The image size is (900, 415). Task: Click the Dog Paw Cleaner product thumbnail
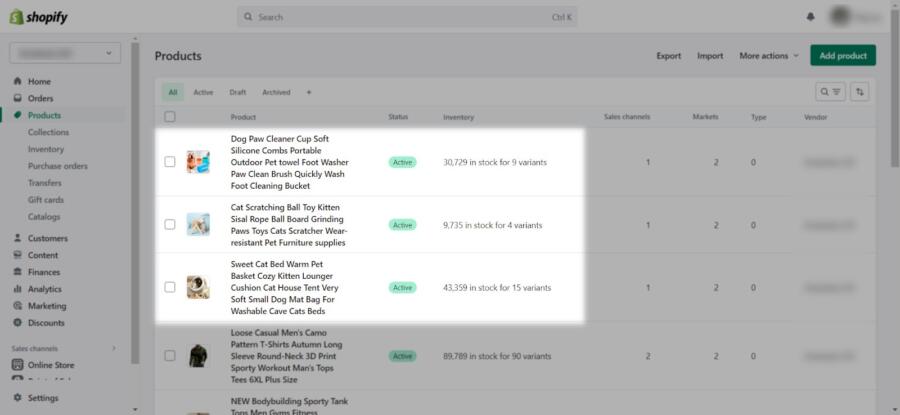(198, 162)
